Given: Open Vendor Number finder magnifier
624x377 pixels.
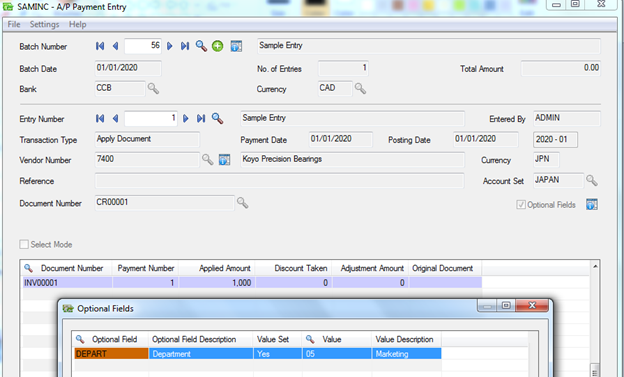Looking at the screenshot, I should point(207,160).
